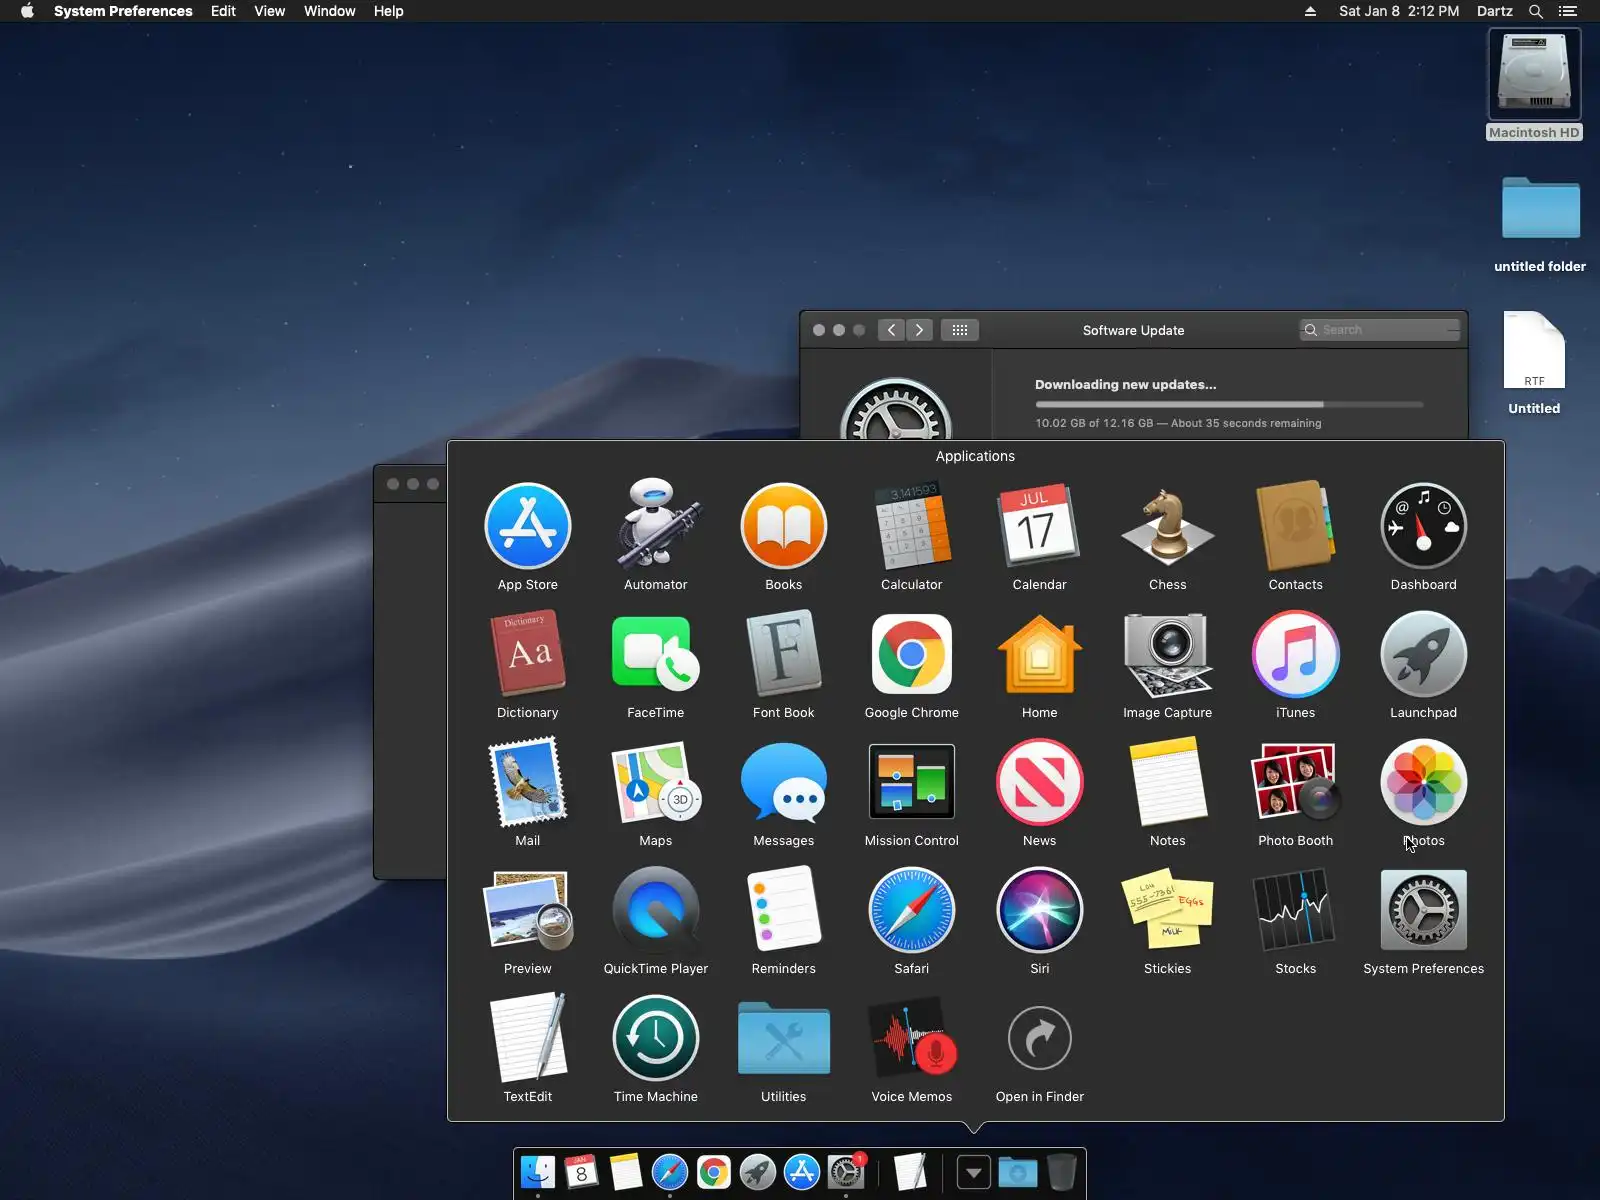This screenshot has width=1600, height=1200.
Task: Open Mission Control
Action: coord(912,783)
